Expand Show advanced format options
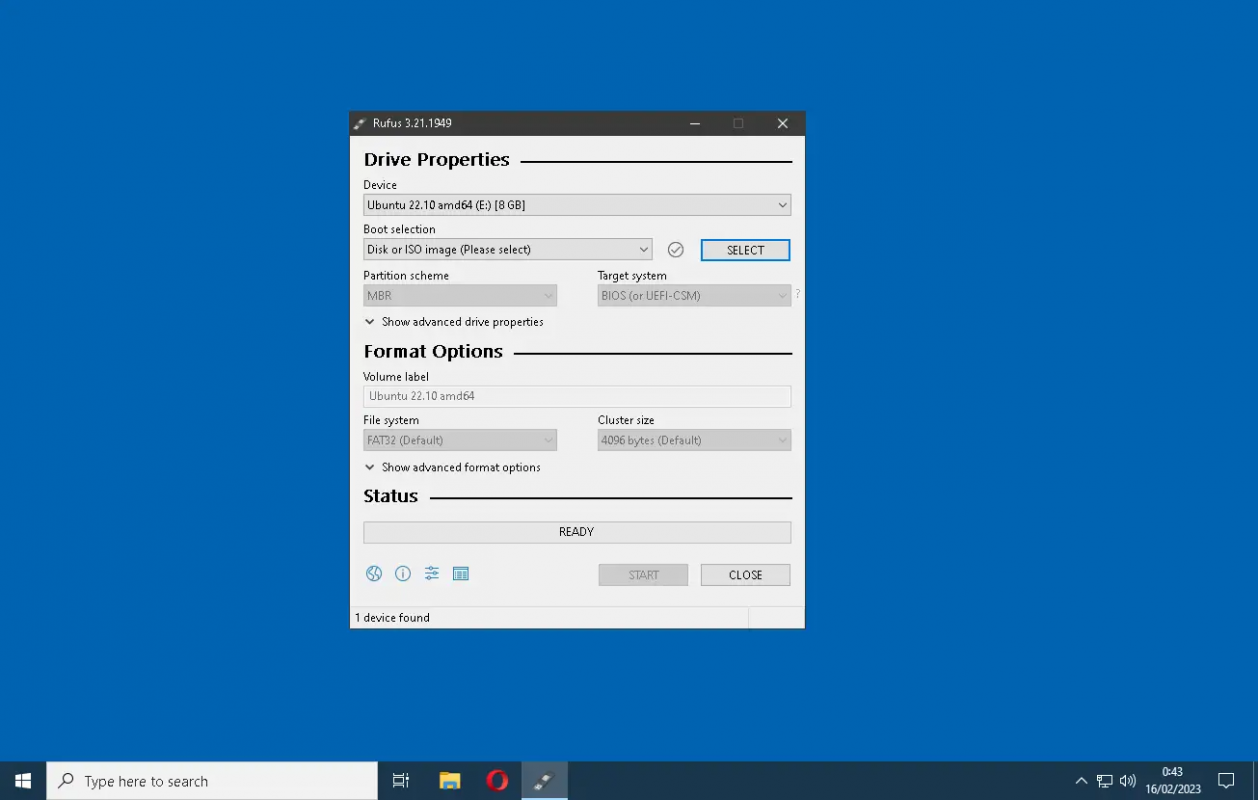The image size is (1258, 800). click(x=453, y=467)
